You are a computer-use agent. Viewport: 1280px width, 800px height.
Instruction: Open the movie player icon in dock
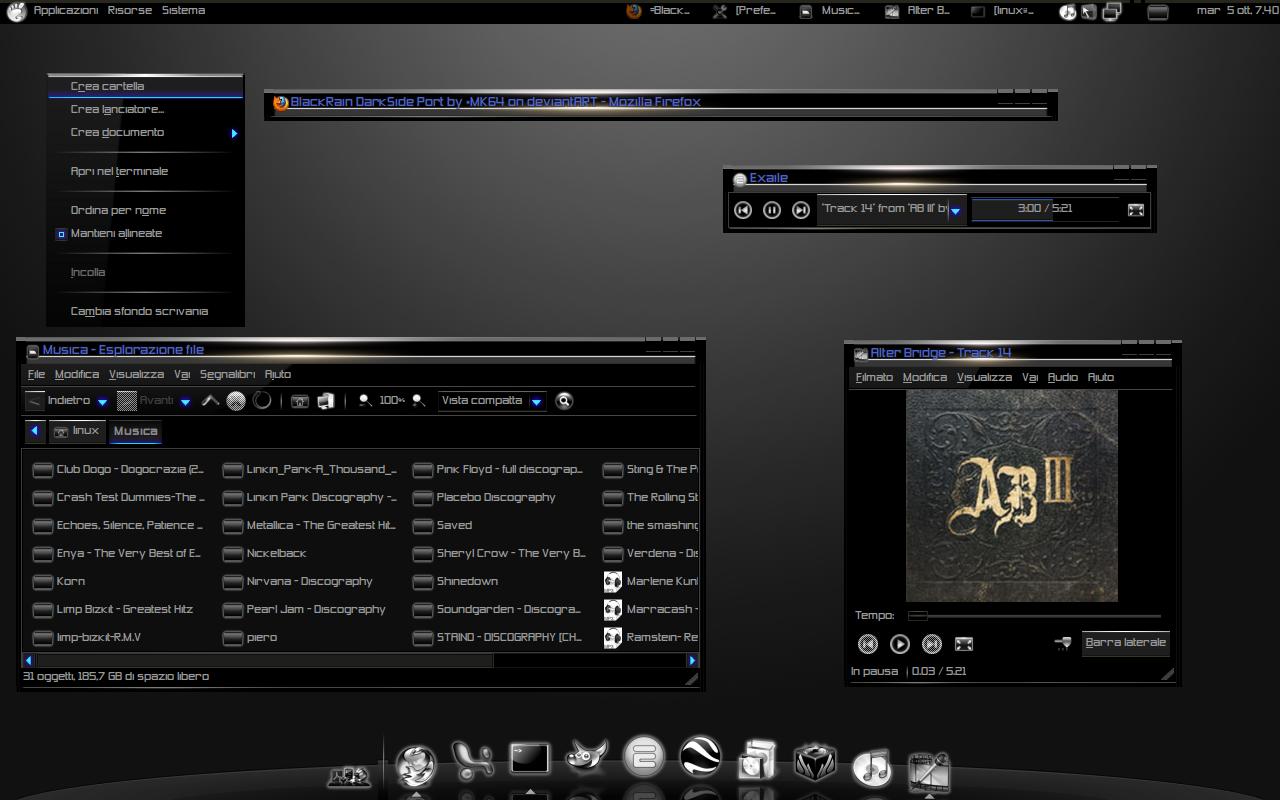click(x=929, y=771)
